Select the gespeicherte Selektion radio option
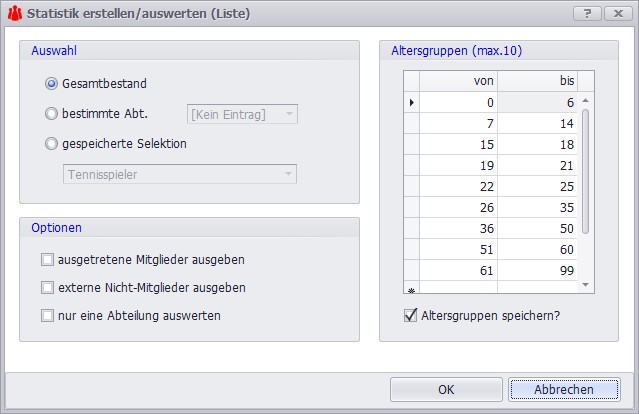The width and height of the screenshot is (639, 414). click(x=52, y=143)
